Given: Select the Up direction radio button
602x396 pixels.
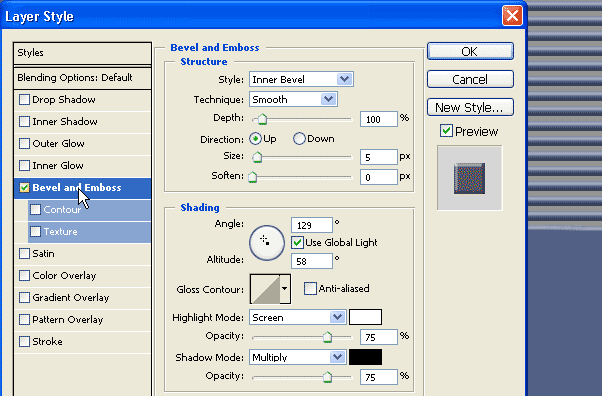Looking at the screenshot, I should click(x=255, y=139).
